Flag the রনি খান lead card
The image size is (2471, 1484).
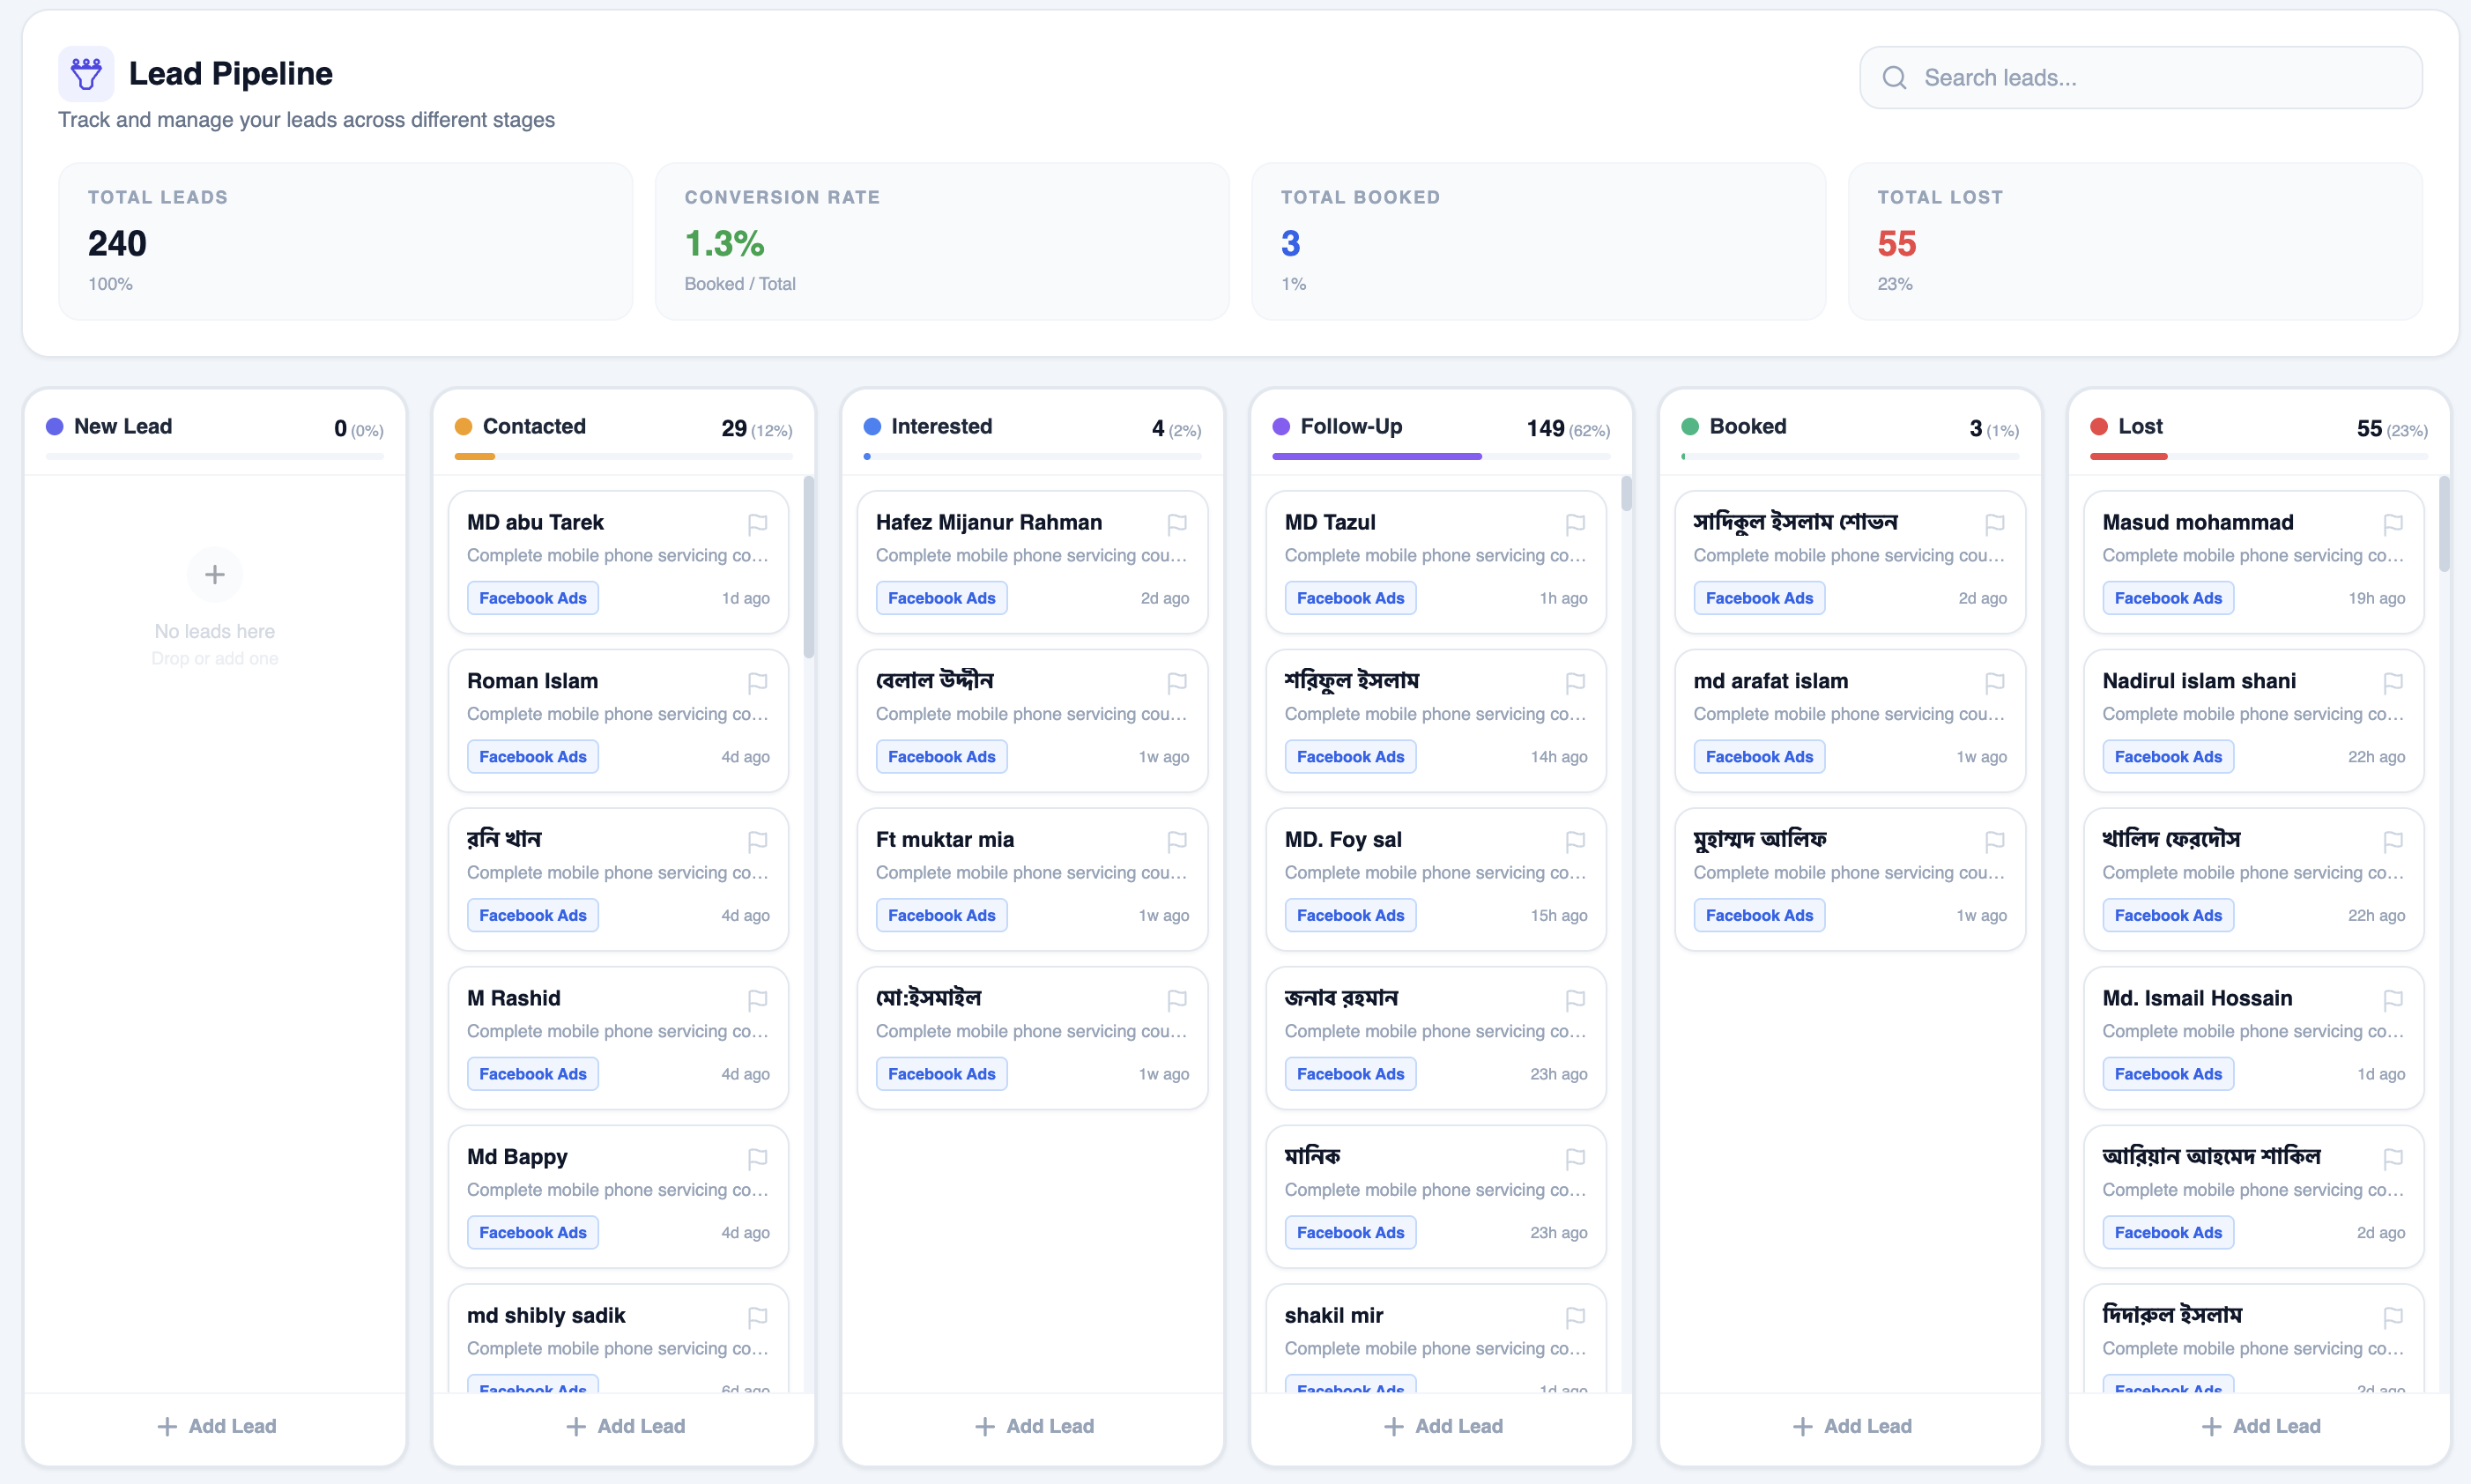tap(757, 841)
